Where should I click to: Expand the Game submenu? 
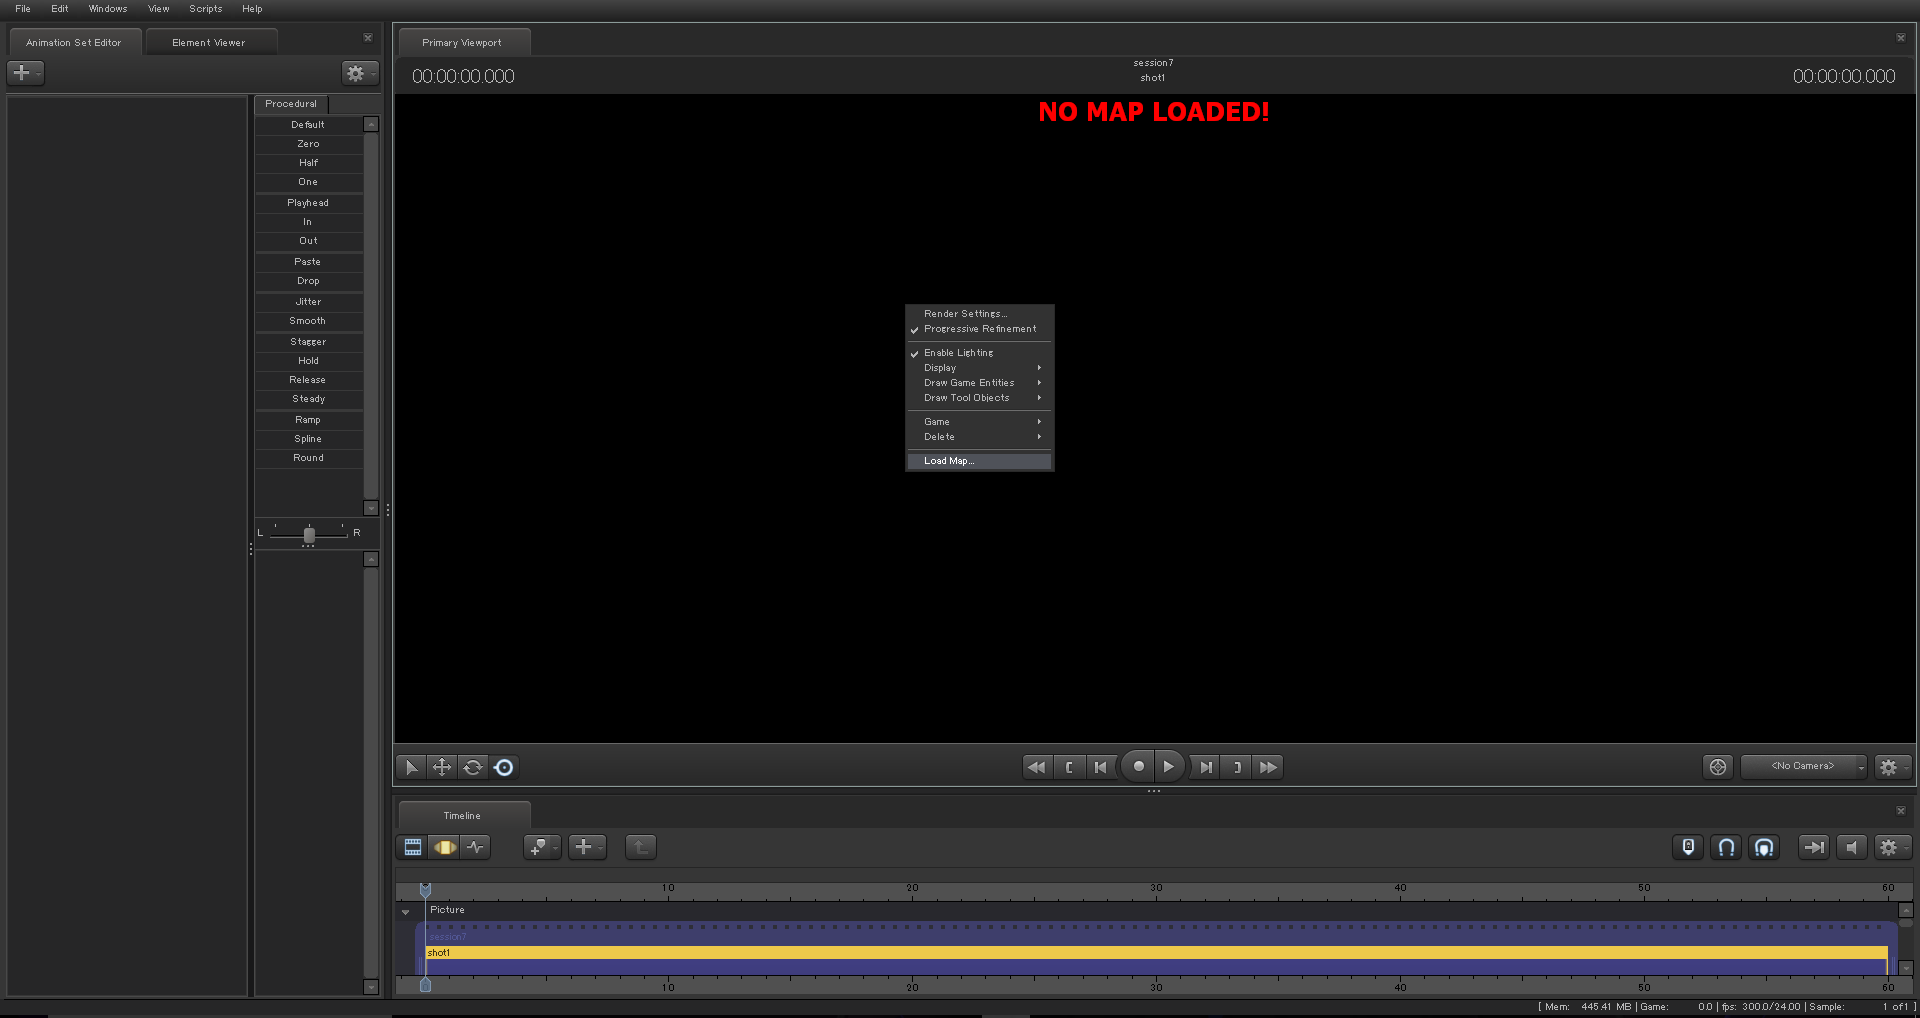tap(979, 422)
